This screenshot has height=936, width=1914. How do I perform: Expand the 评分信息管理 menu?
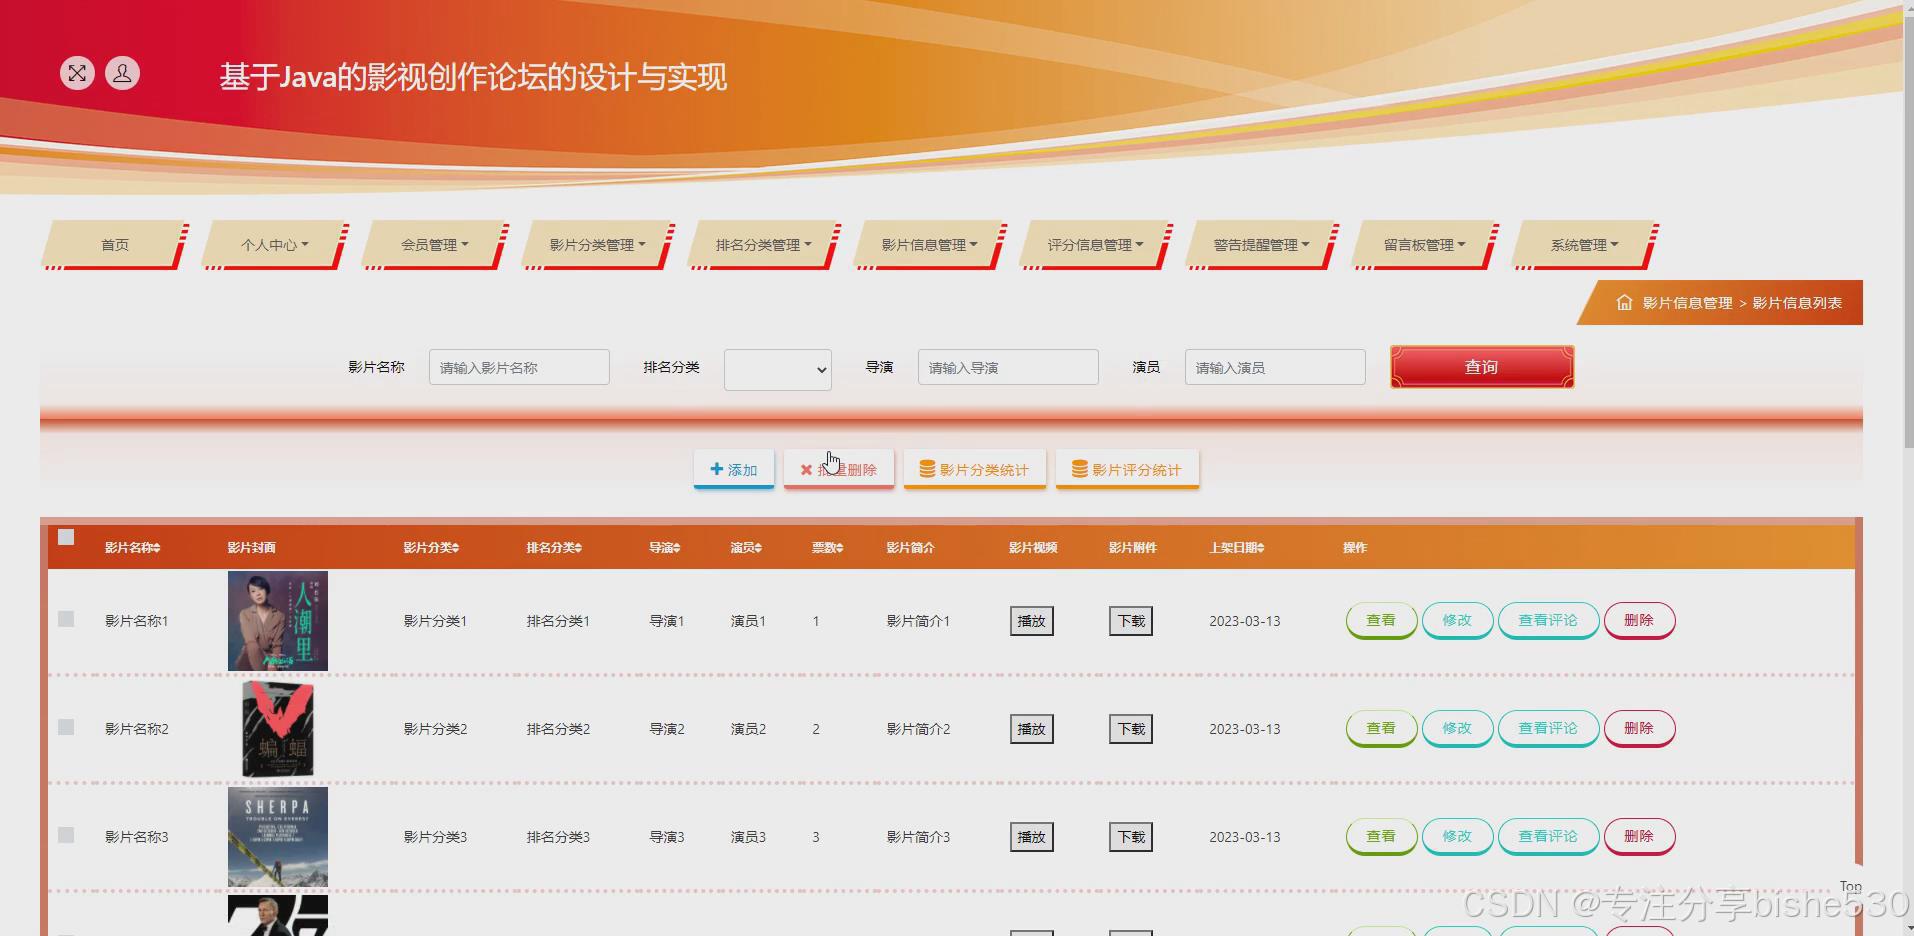click(1095, 245)
